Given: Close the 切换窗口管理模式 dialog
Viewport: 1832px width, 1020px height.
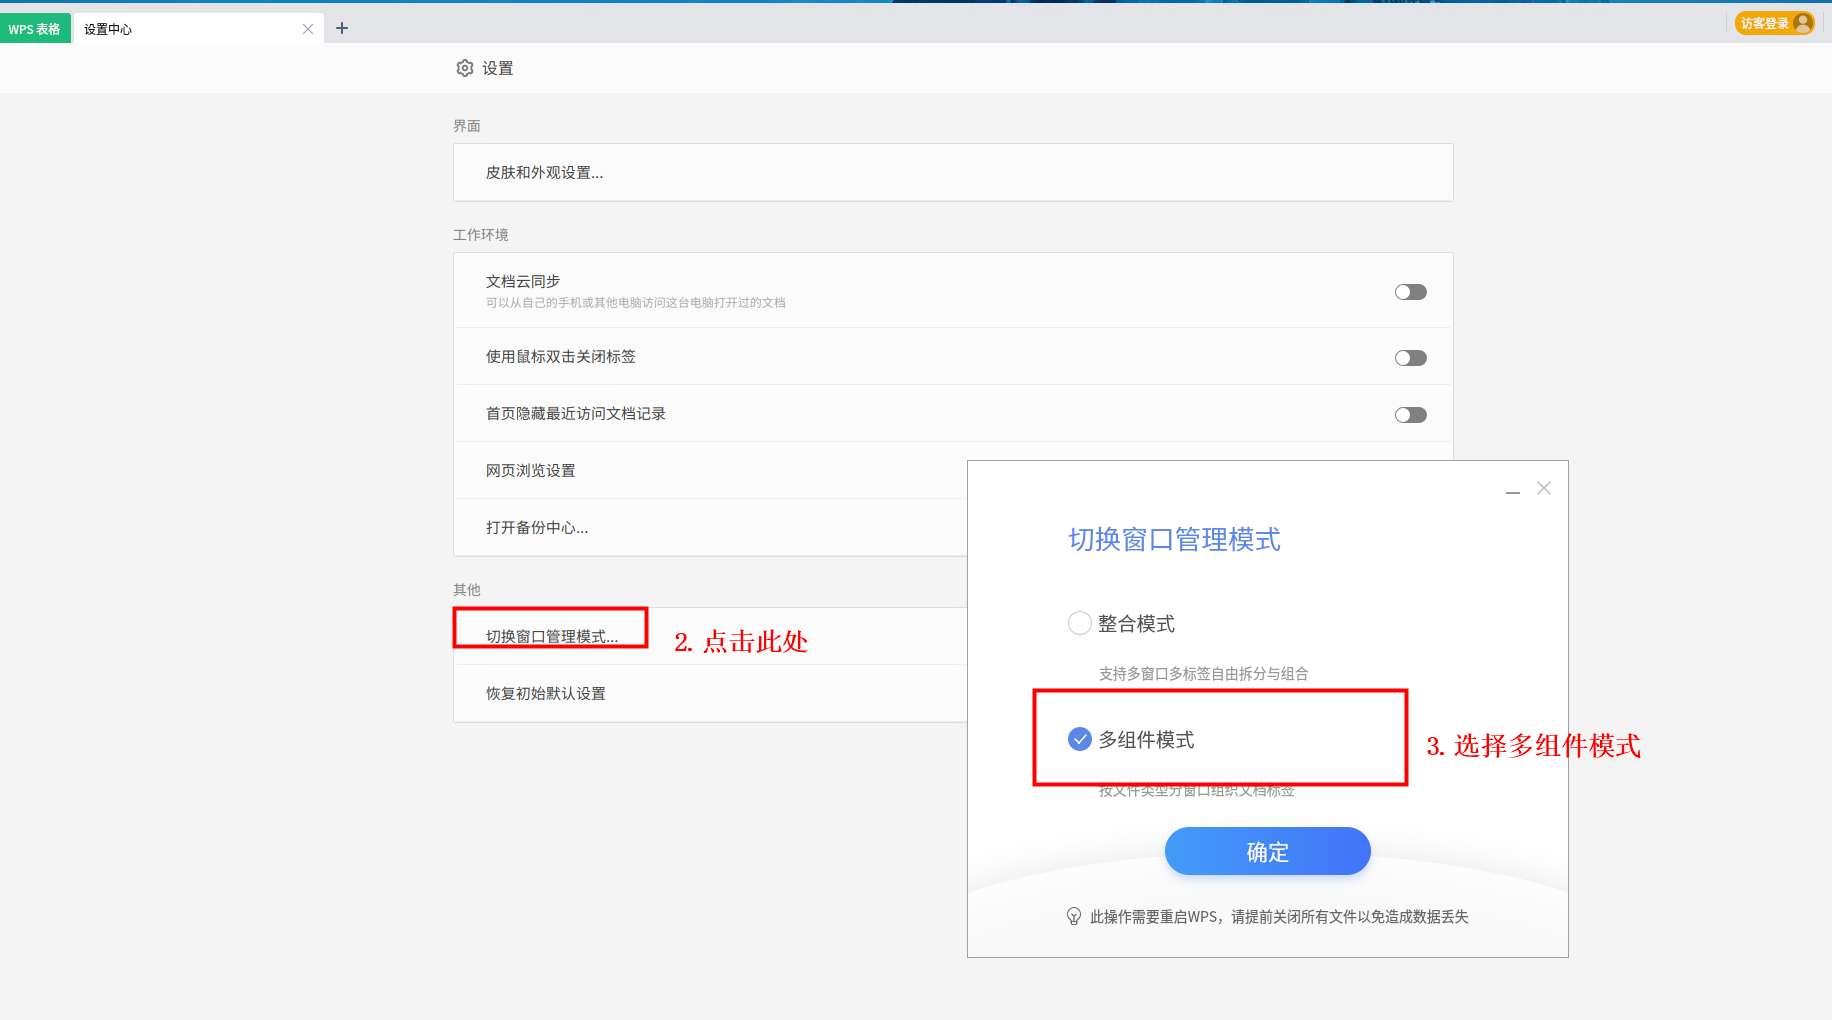Looking at the screenshot, I should pyautogui.click(x=1544, y=488).
